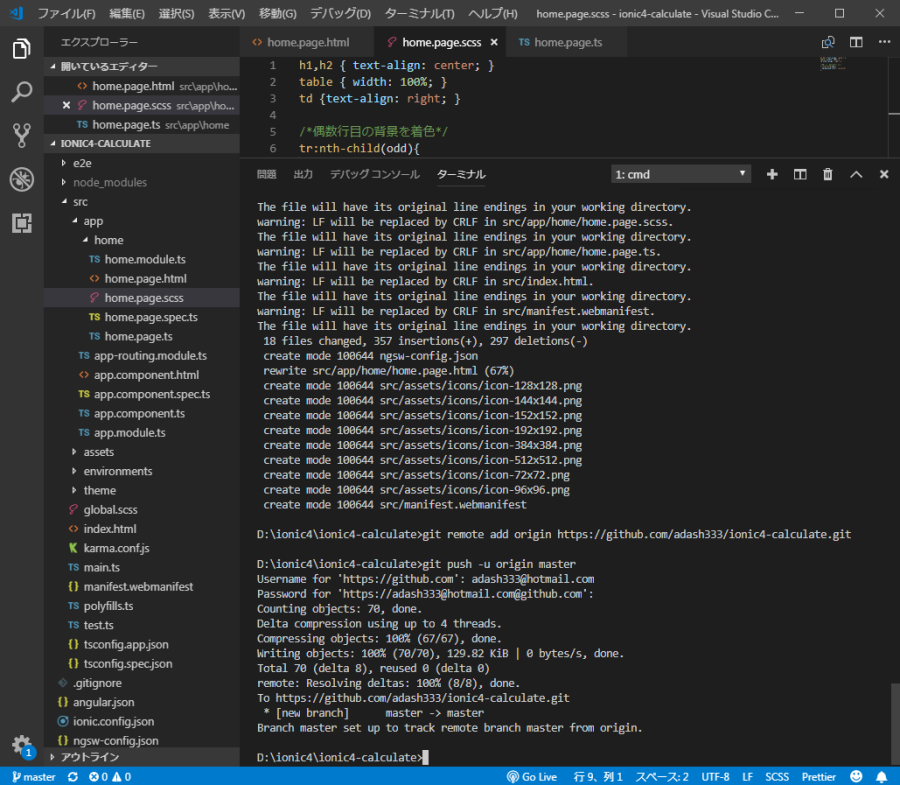
Task: Switch to the home.page.ts editor tab
Action: pyautogui.click(x=562, y=43)
